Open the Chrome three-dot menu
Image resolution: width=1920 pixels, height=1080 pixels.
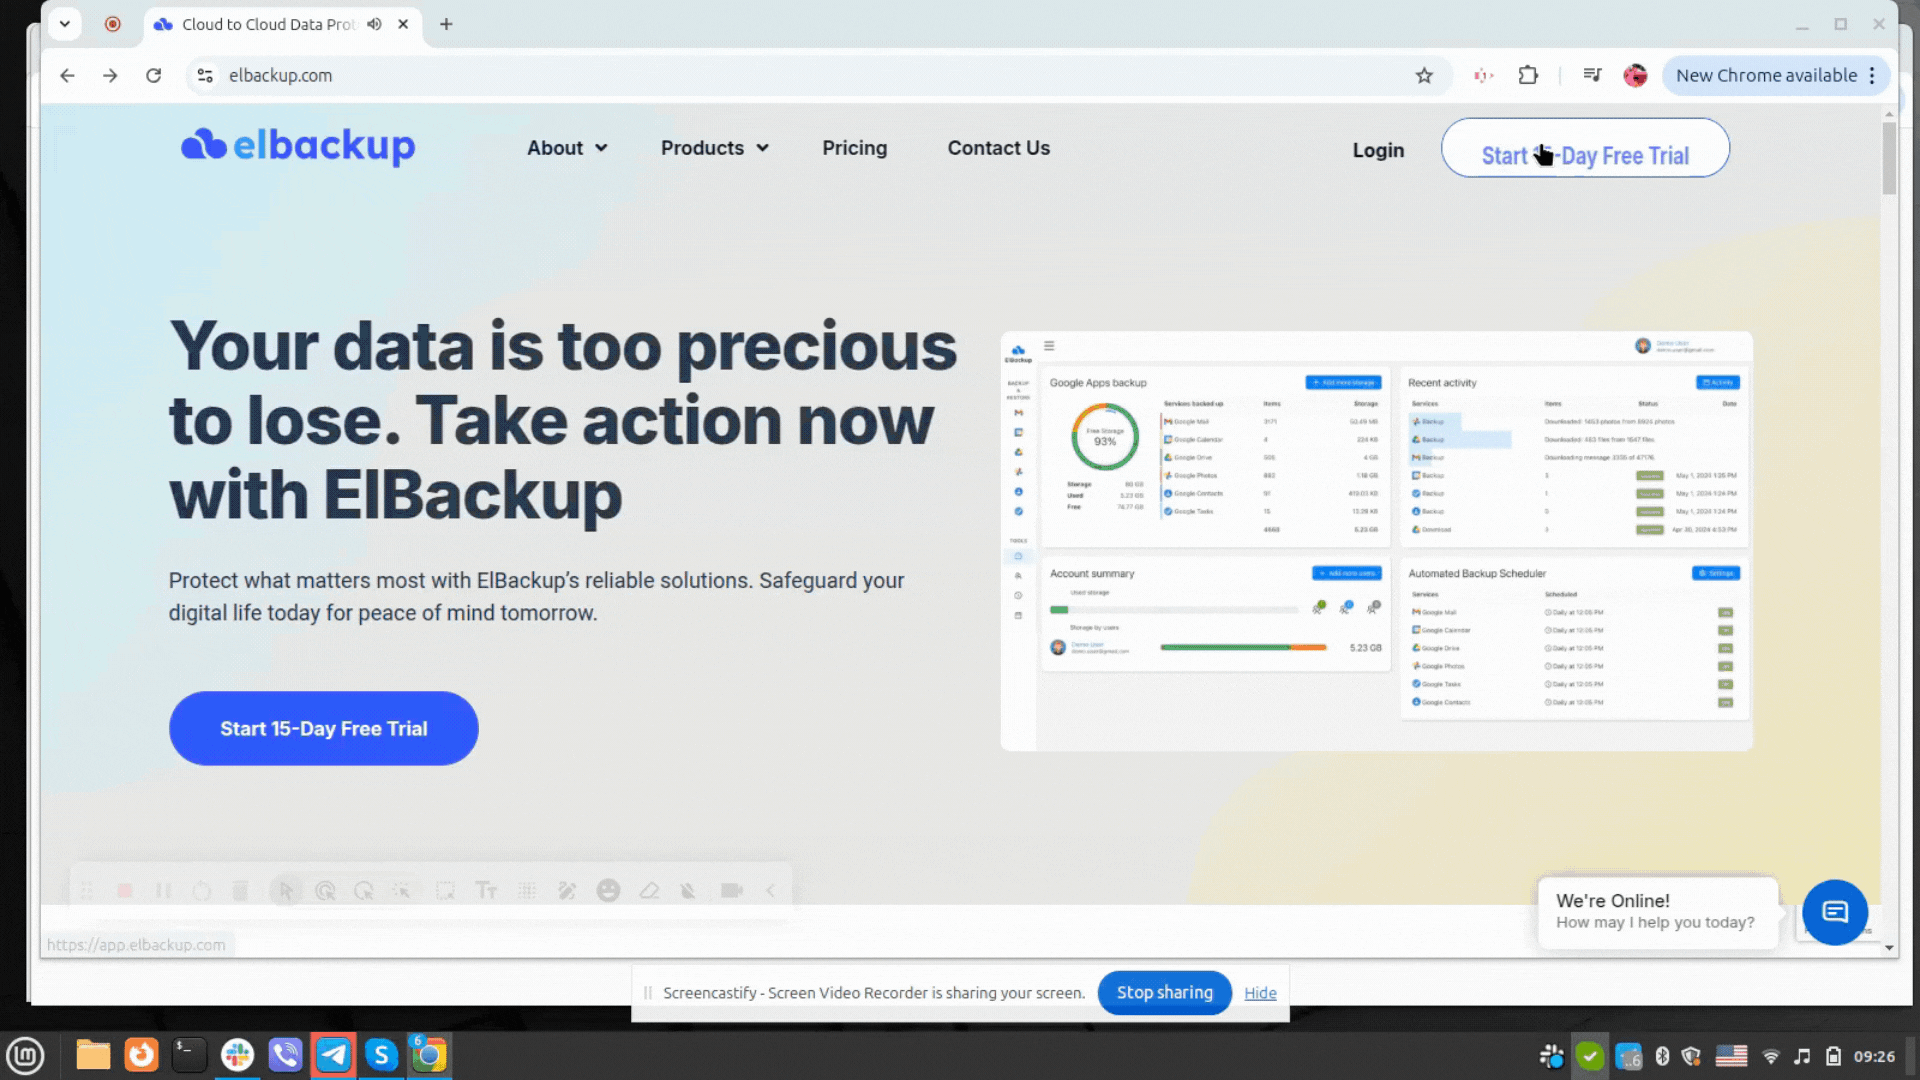1872,75
